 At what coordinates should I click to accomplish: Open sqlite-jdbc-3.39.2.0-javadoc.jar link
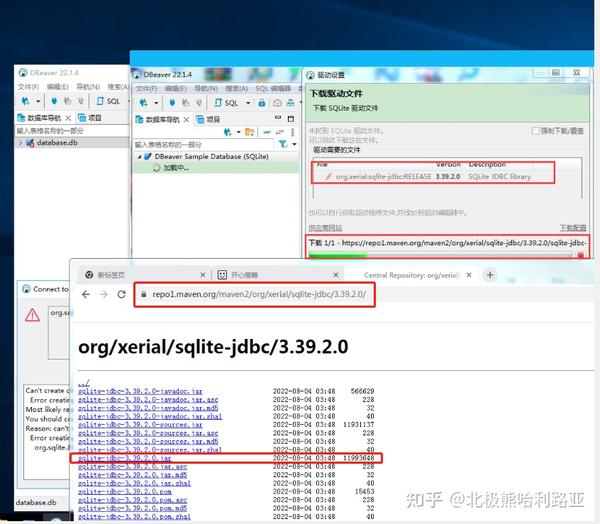click(x=140, y=391)
